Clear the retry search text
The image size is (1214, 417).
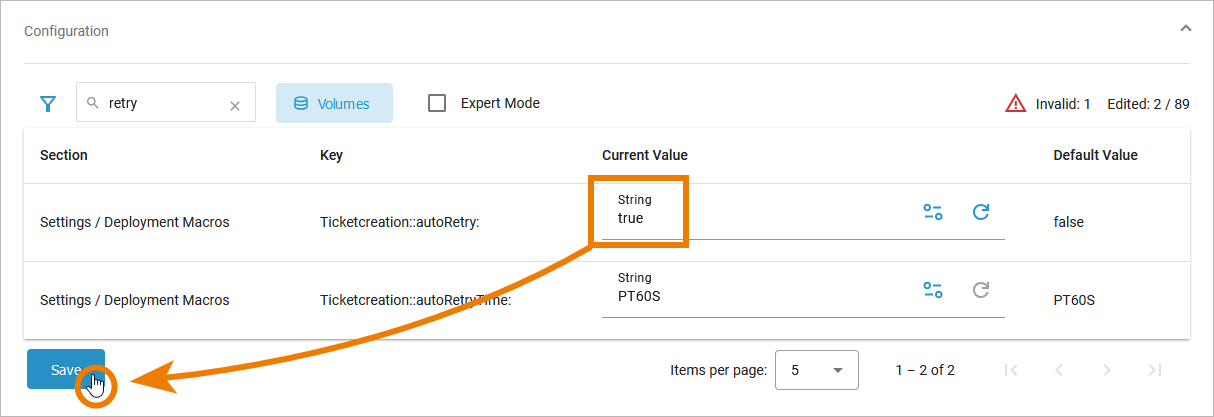click(235, 105)
